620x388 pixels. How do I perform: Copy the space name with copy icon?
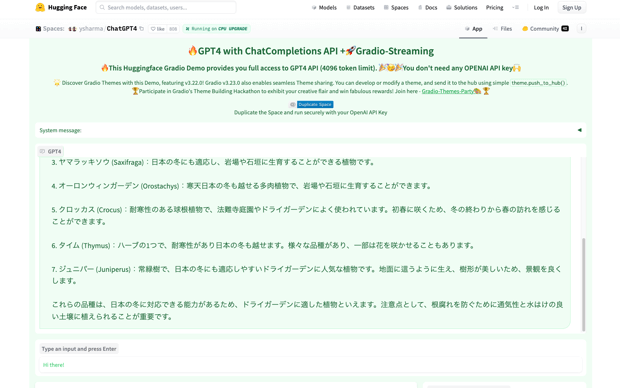click(142, 29)
